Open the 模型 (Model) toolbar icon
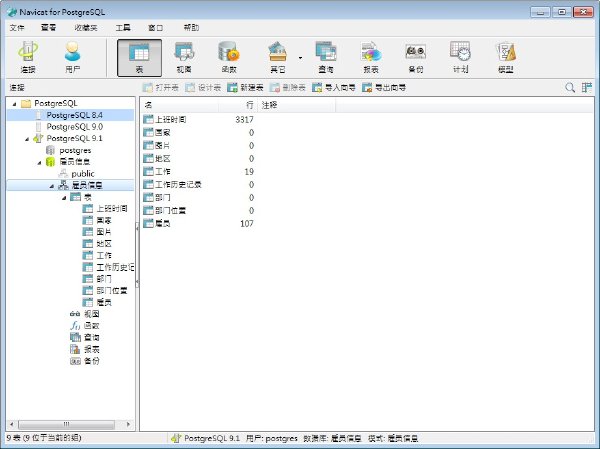 505,57
